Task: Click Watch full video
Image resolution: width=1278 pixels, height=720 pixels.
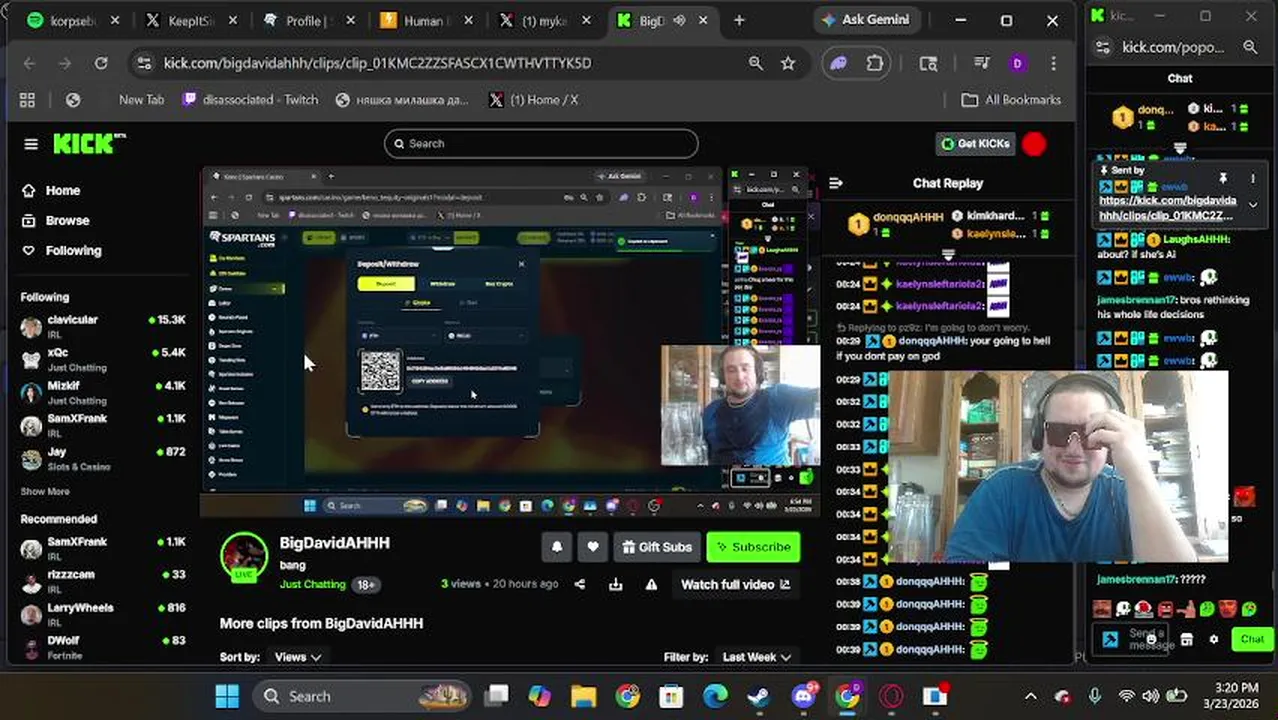Action: (735, 584)
